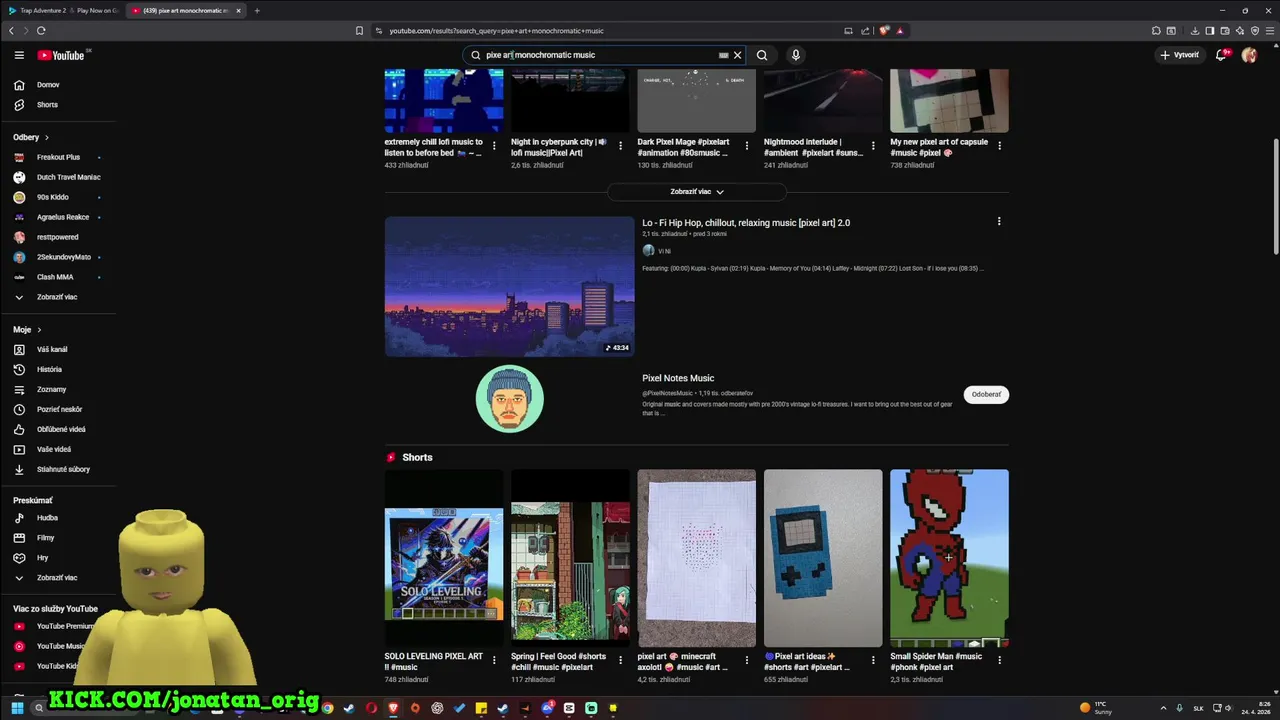Expand Preskúmať with Zobraziť viac
The image size is (1280, 720).
(58, 578)
